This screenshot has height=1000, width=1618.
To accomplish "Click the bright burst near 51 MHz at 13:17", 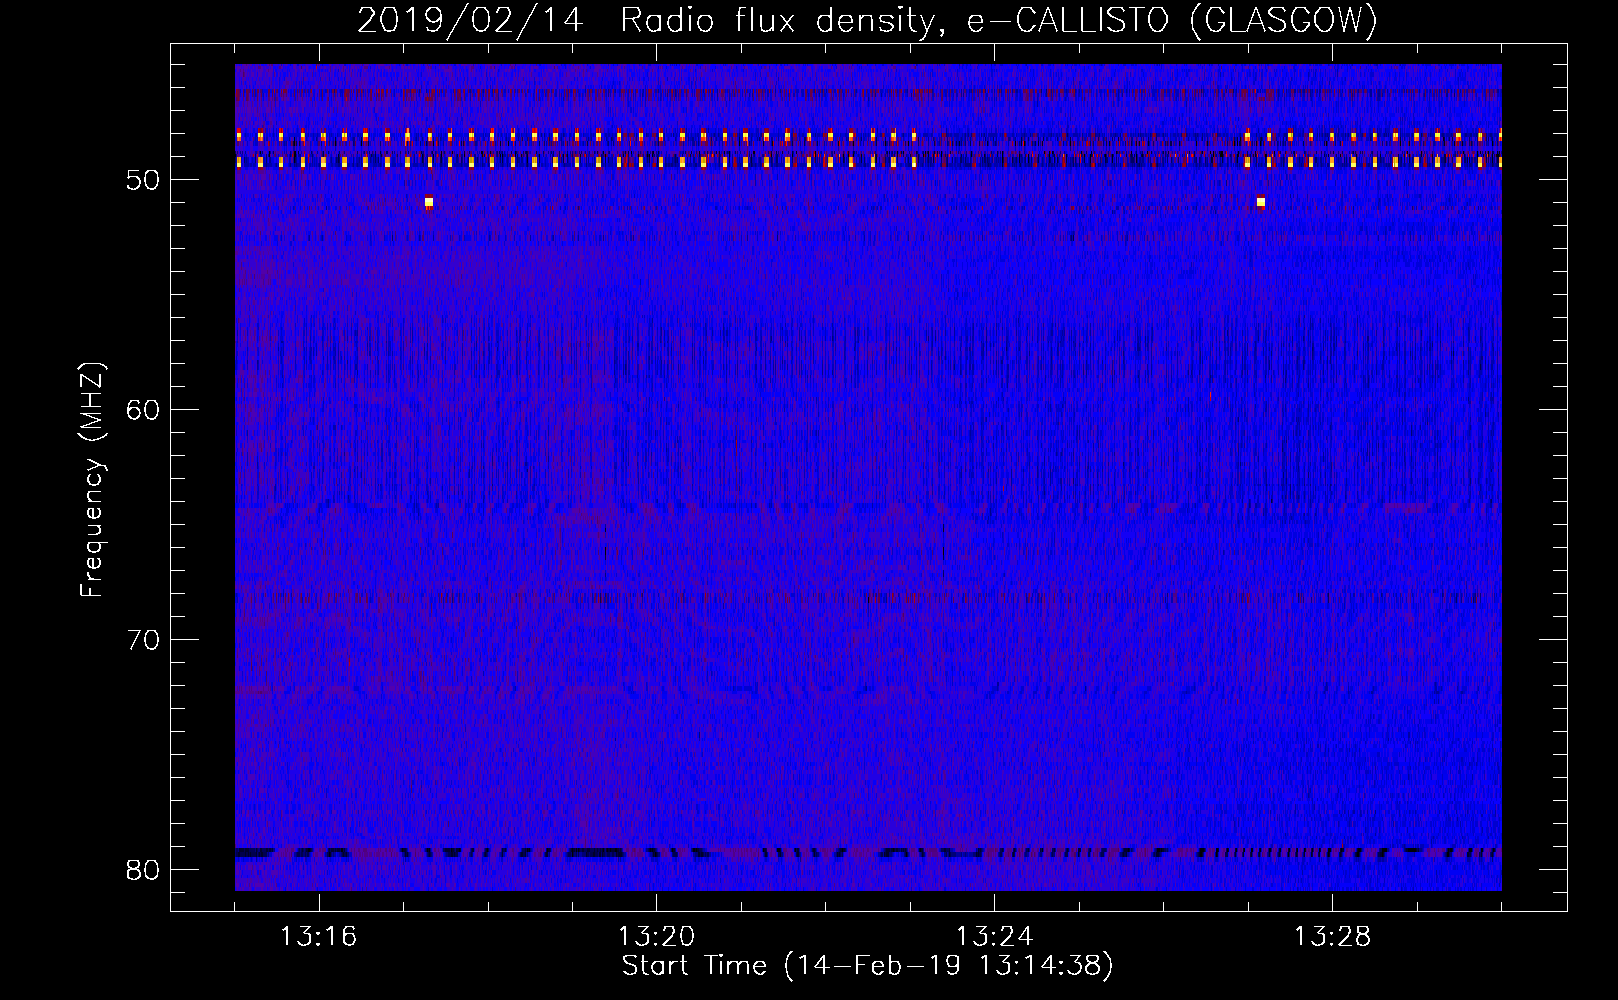I will pyautogui.click(x=429, y=202).
